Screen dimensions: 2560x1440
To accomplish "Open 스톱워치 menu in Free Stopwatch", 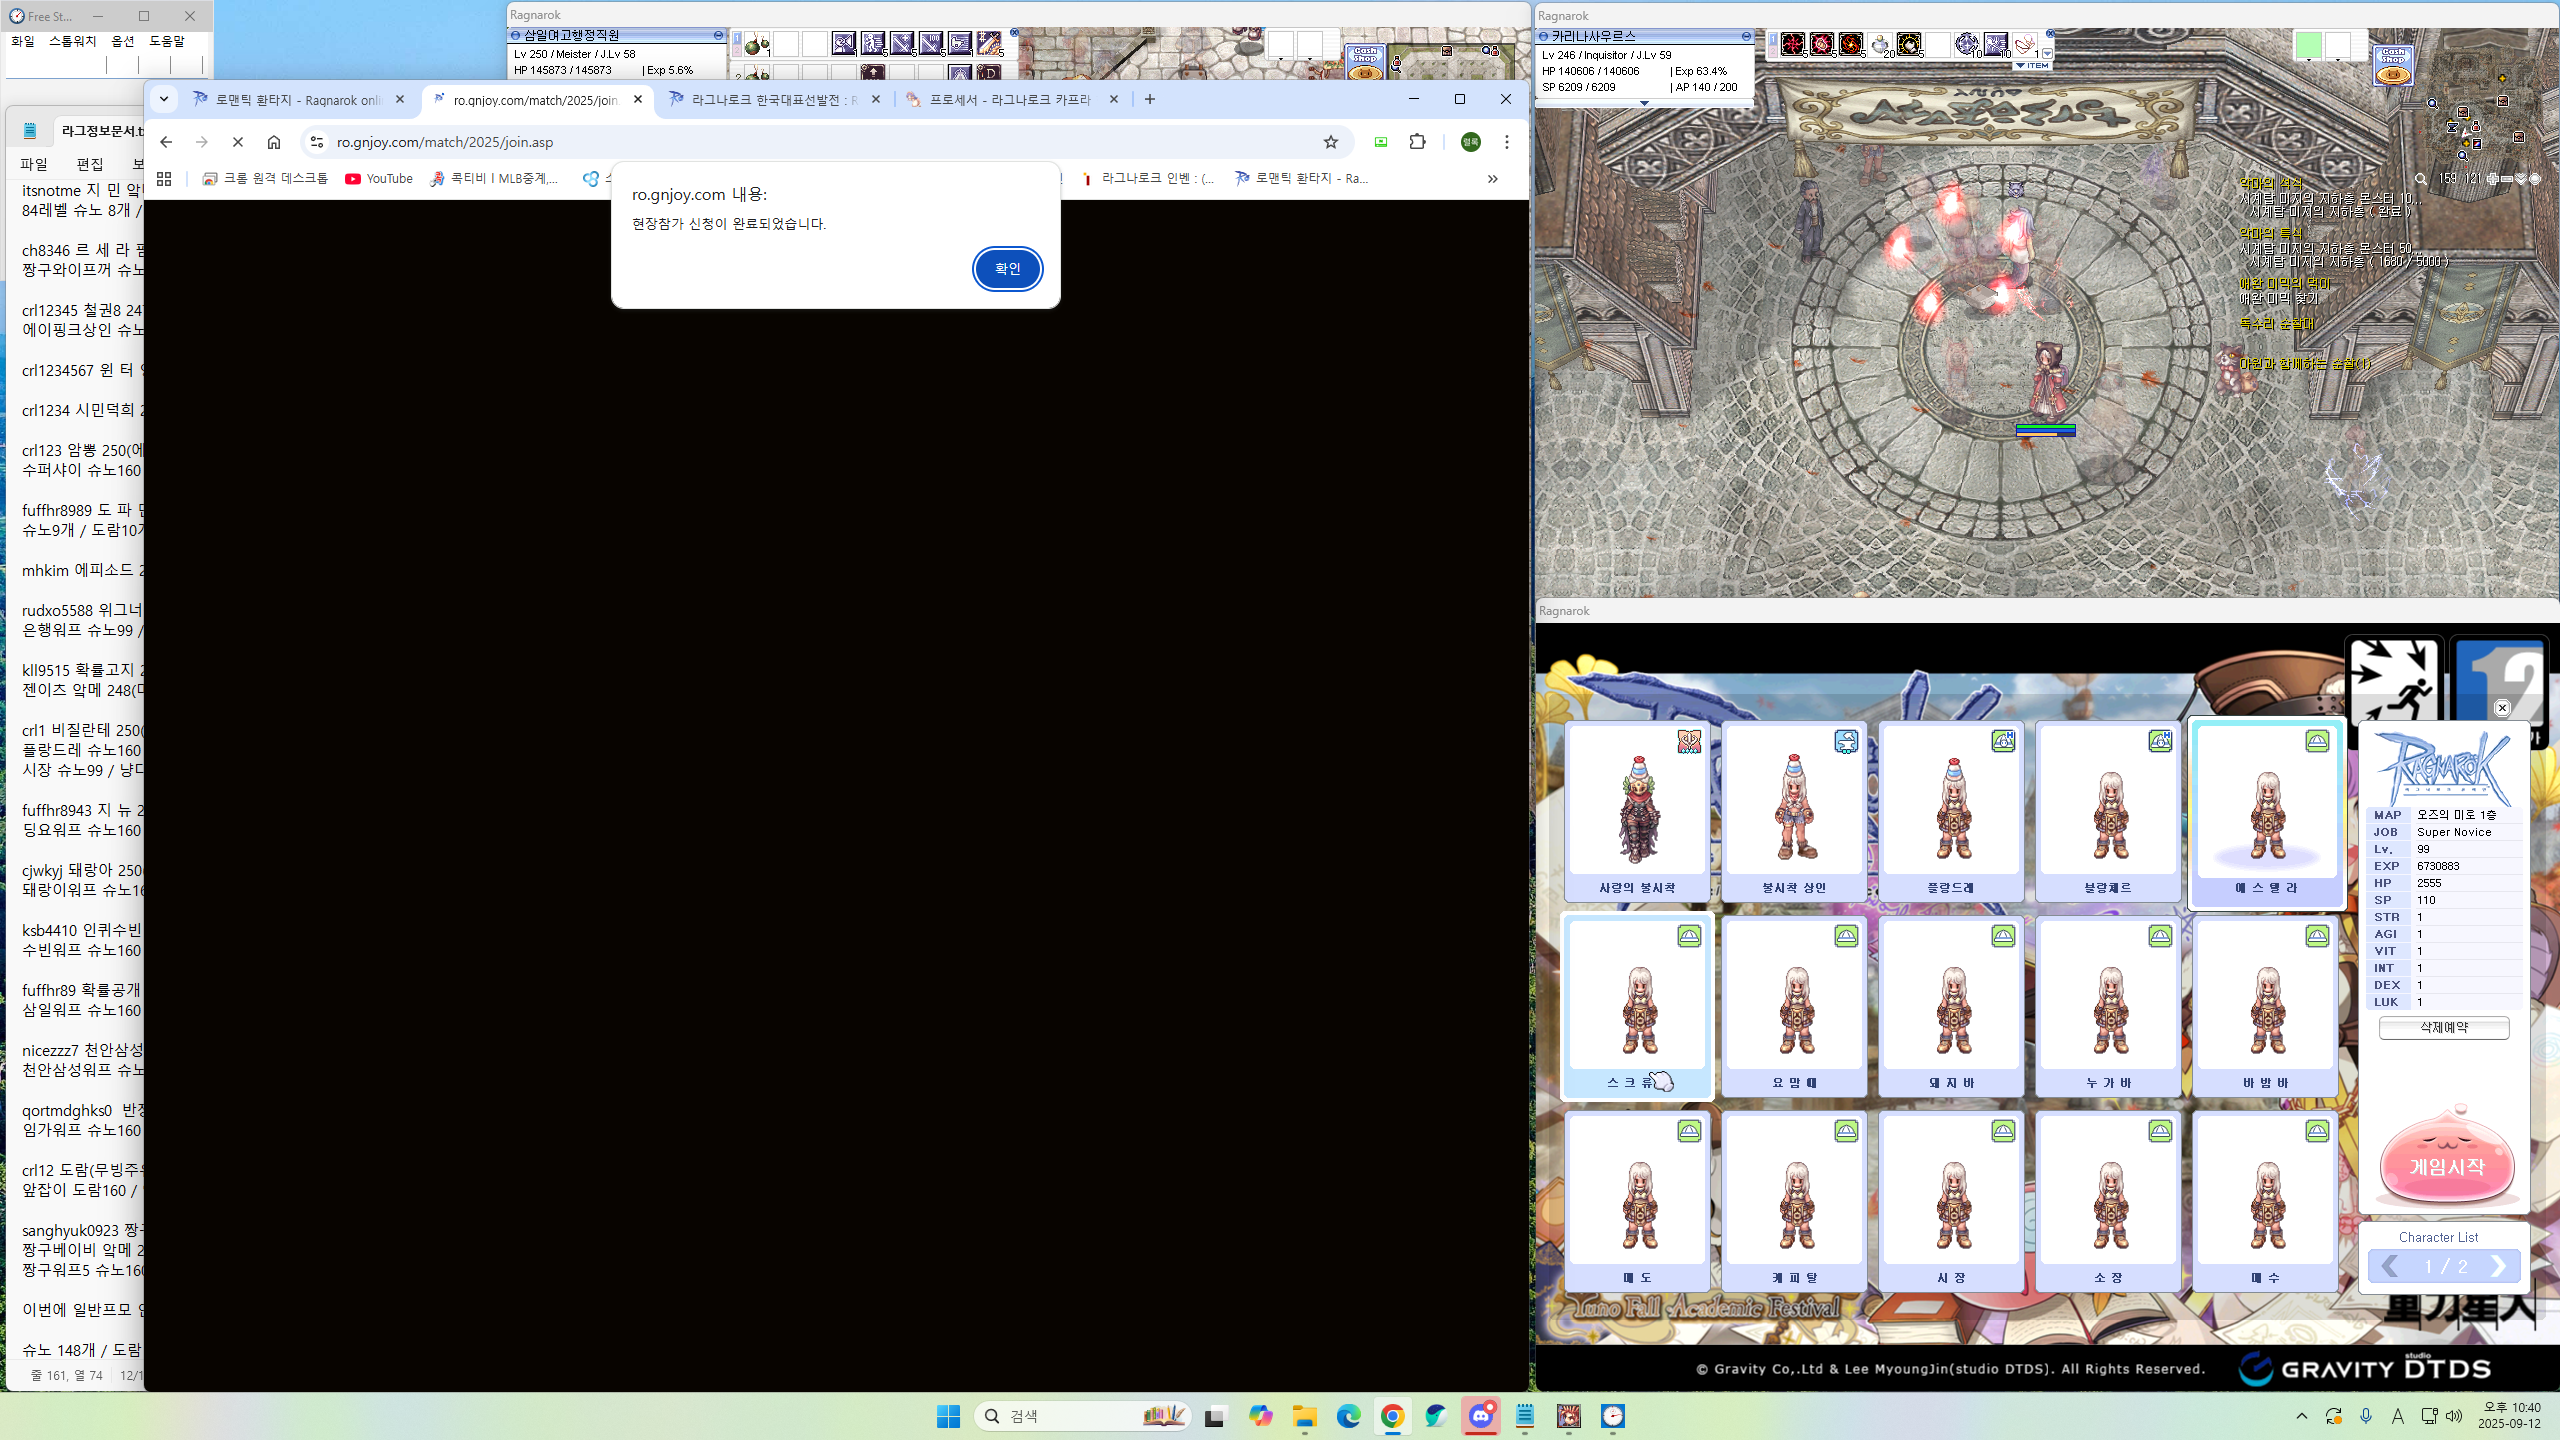I will (x=73, y=41).
